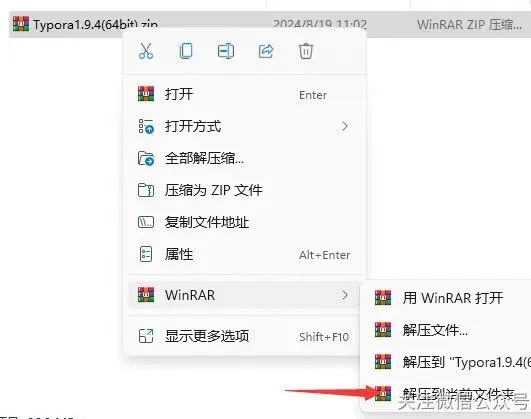Screen dimensions: 531x419
Task: Click the Share icon
Action: (266, 51)
